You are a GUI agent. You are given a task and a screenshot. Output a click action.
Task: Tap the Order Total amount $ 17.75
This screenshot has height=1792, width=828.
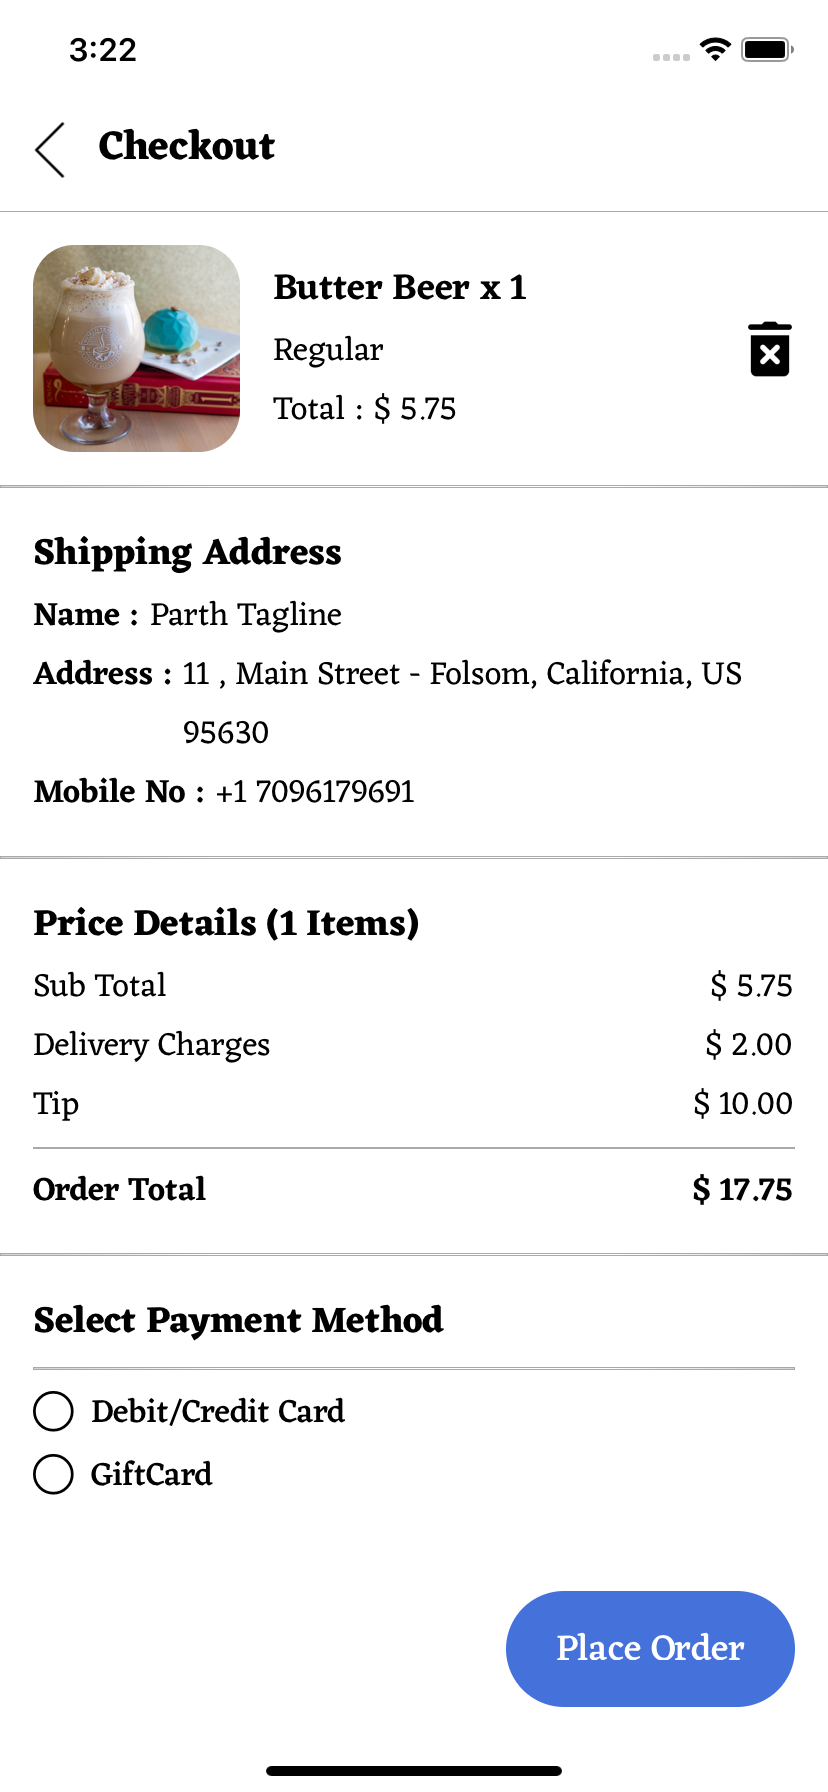click(742, 1190)
